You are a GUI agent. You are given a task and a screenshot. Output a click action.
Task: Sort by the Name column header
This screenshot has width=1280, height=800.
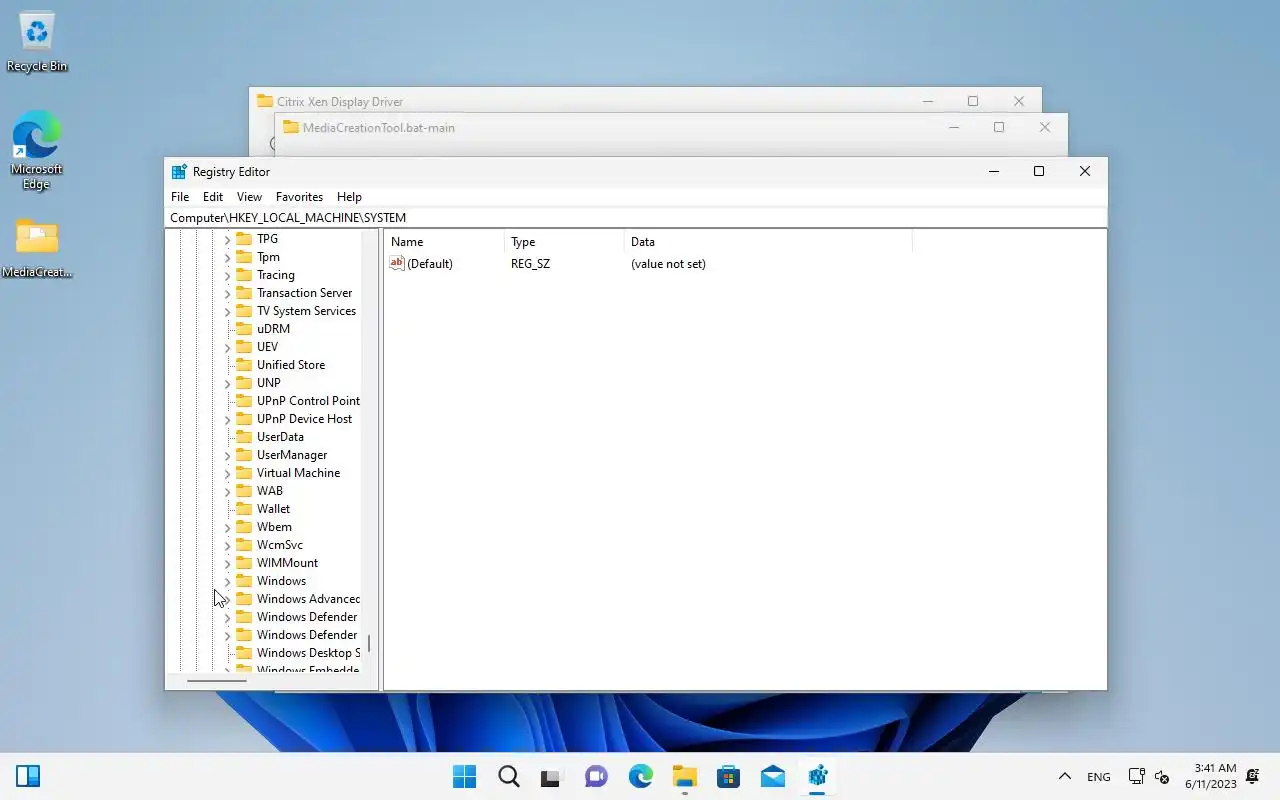[x=445, y=242]
